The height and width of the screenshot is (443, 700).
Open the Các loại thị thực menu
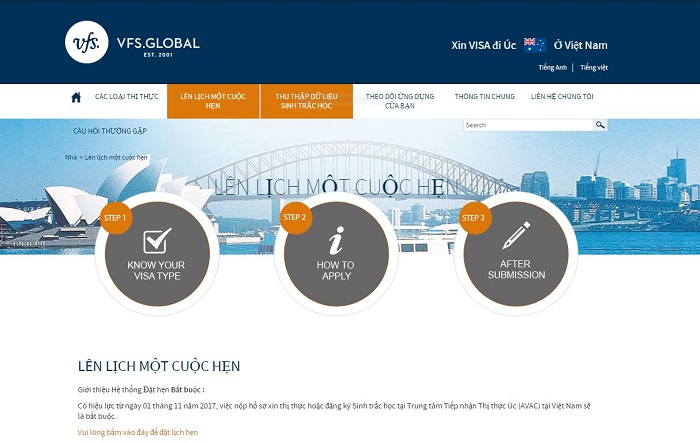[x=126, y=96]
